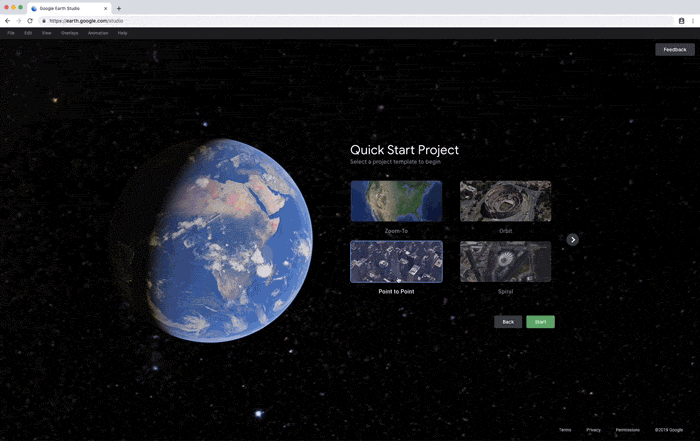Click the address bar URL field
The image size is (700, 441).
356,21
